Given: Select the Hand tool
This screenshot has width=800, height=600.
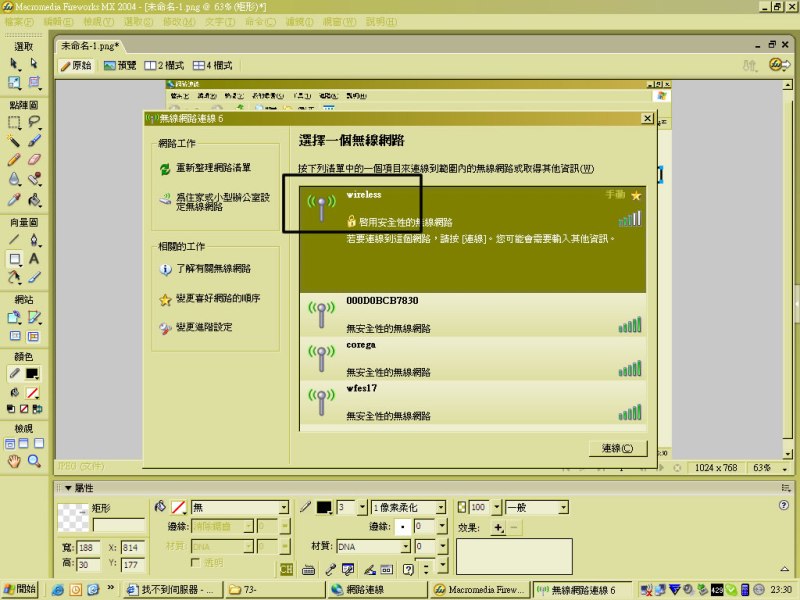Looking at the screenshot, I should (14, 461).
